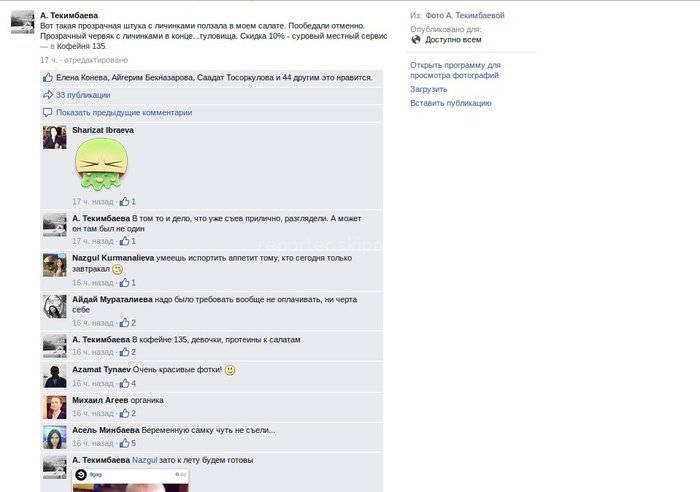Click the Загрузить download link
Viewport: 700px width, 492px height.
429,89
